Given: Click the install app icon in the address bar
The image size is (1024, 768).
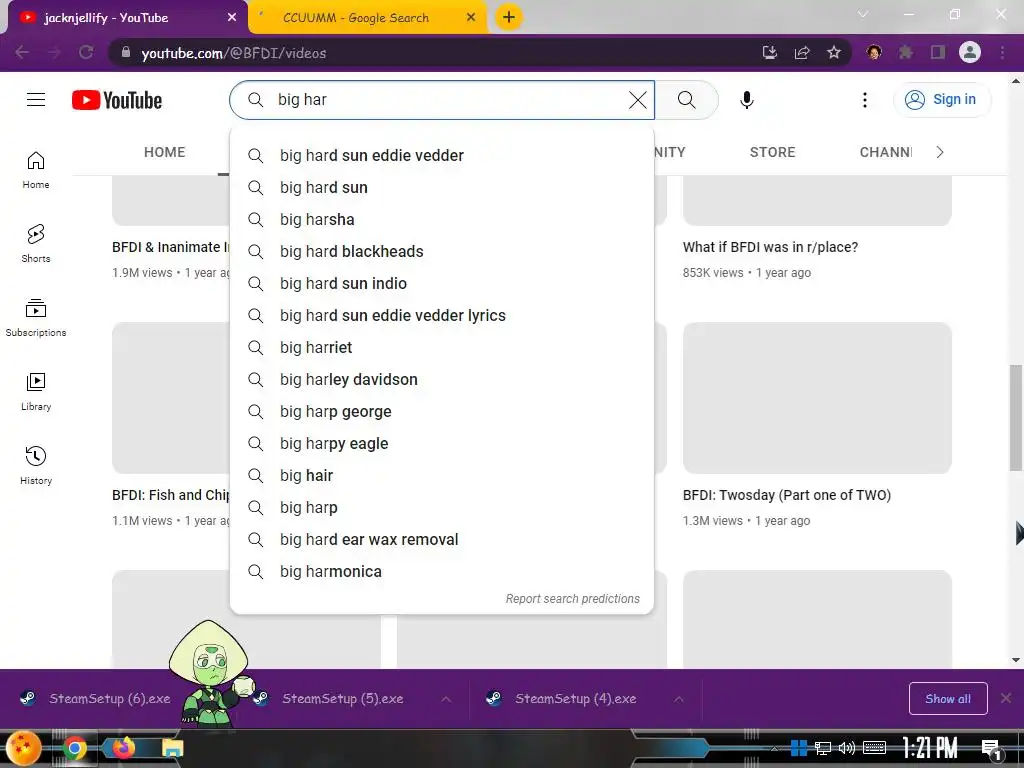Looking at the screenshot, I should point(770,52).
